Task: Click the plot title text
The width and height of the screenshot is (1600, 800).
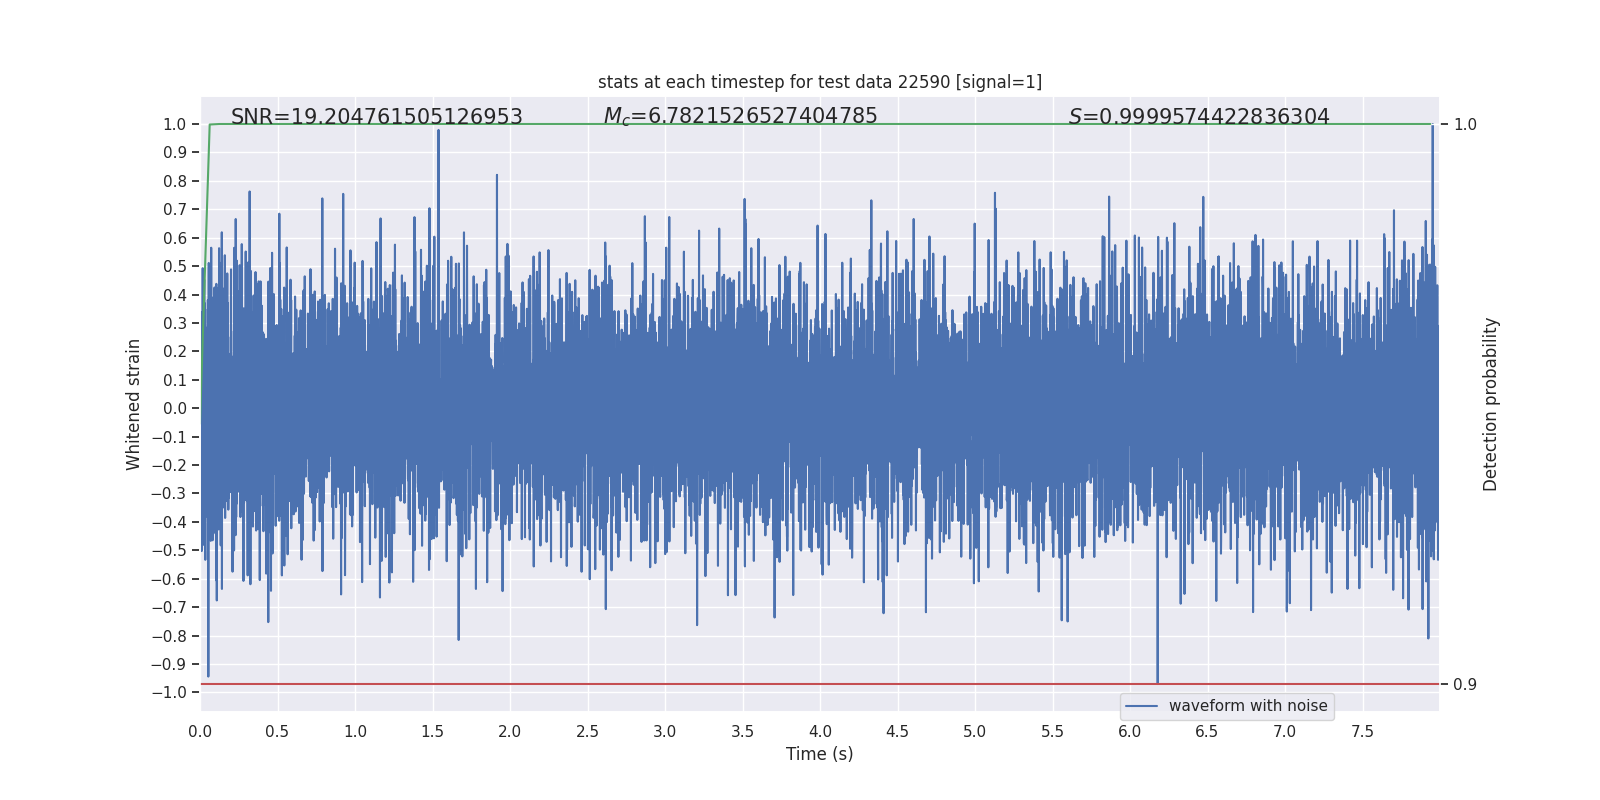Action: [x=820, y=82]
